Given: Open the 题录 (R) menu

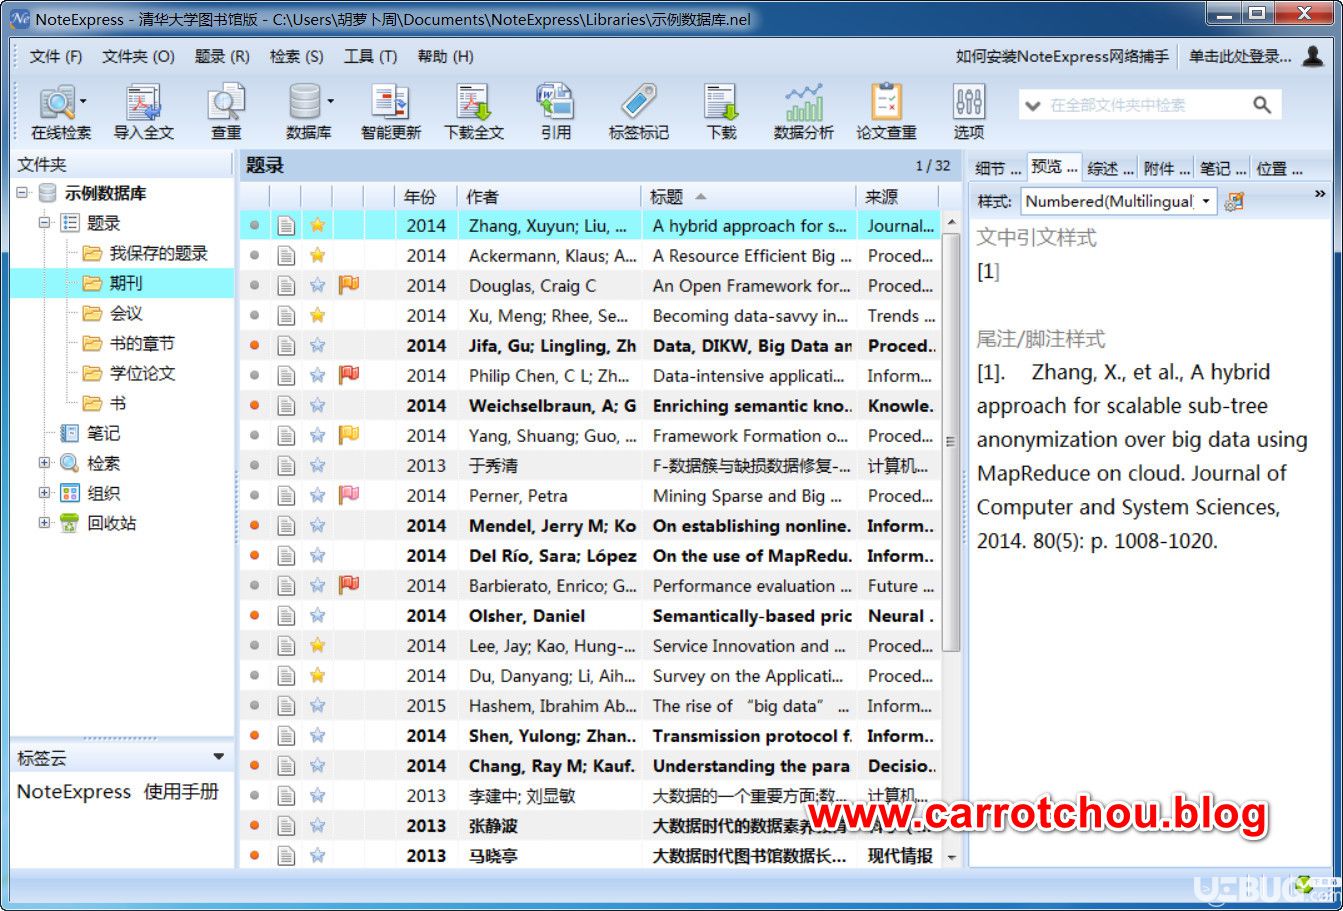Looking at the screenshot, I should 222,56.
